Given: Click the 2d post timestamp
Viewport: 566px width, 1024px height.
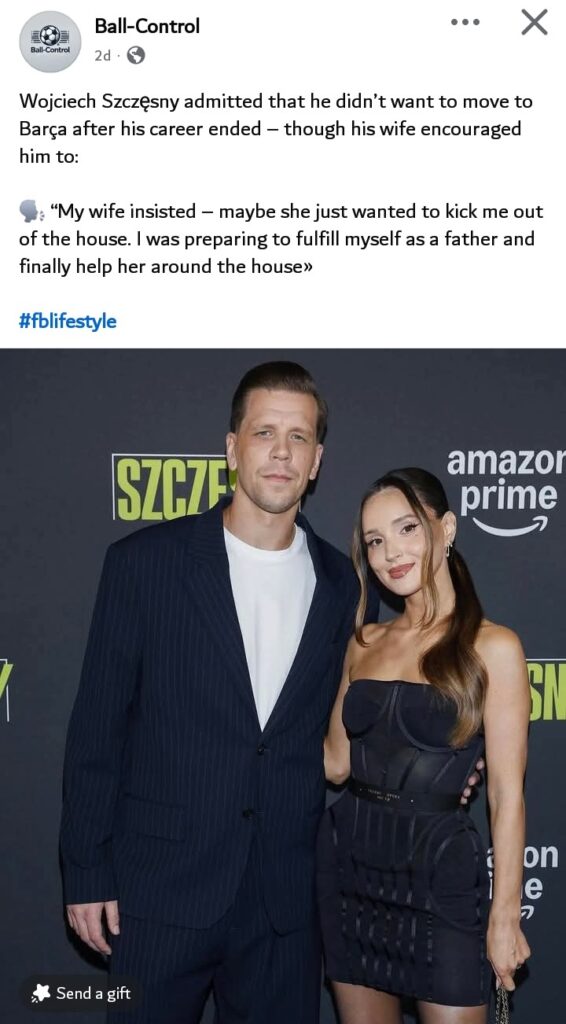Looking at the screenshot, I should click(x=102, y=56).
